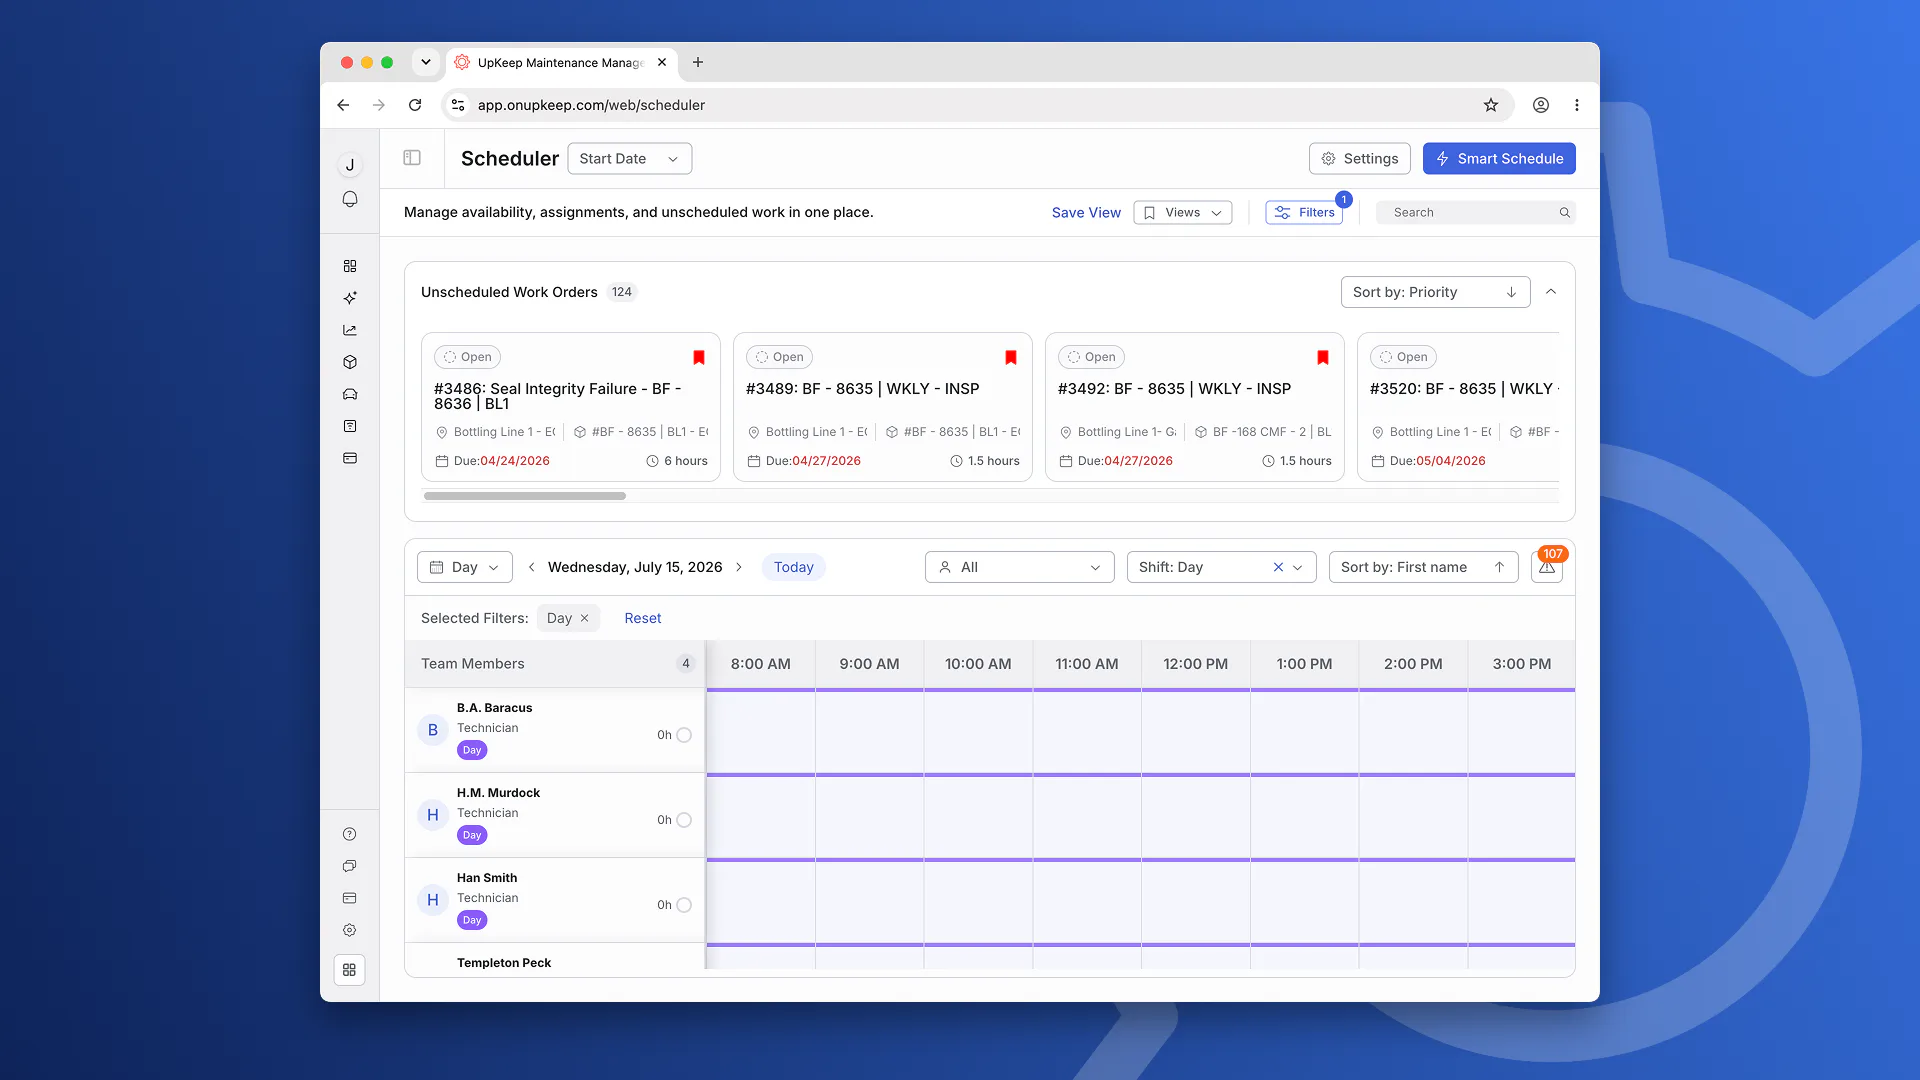Open the analytics chart icon in the sidebar
Image resolution: width=1920 pixels, height=1080 pixels.
[x=350, y=330]
